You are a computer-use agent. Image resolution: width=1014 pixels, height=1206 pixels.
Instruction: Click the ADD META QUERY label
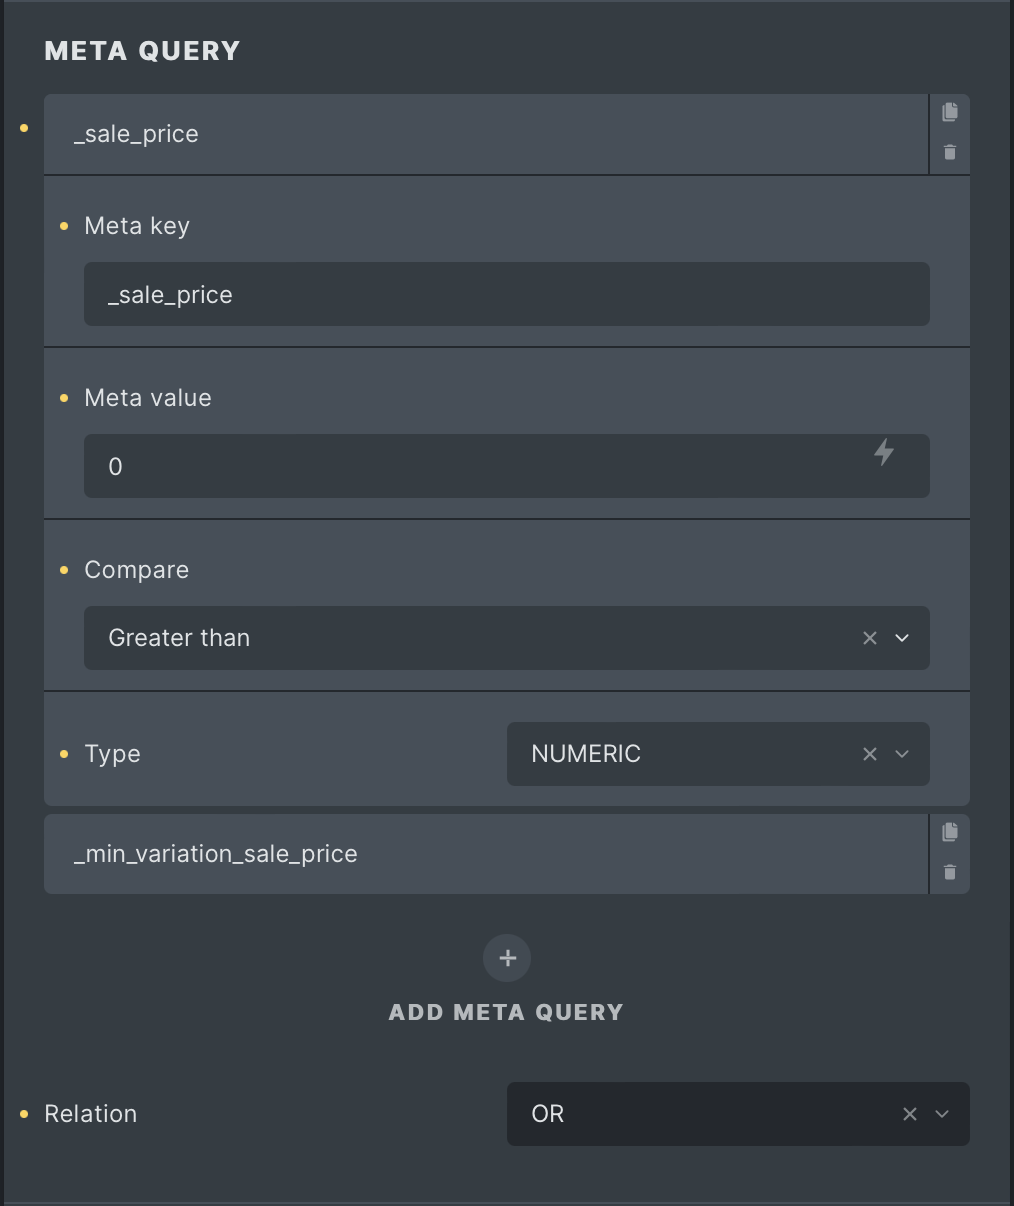coord(506,1012)
